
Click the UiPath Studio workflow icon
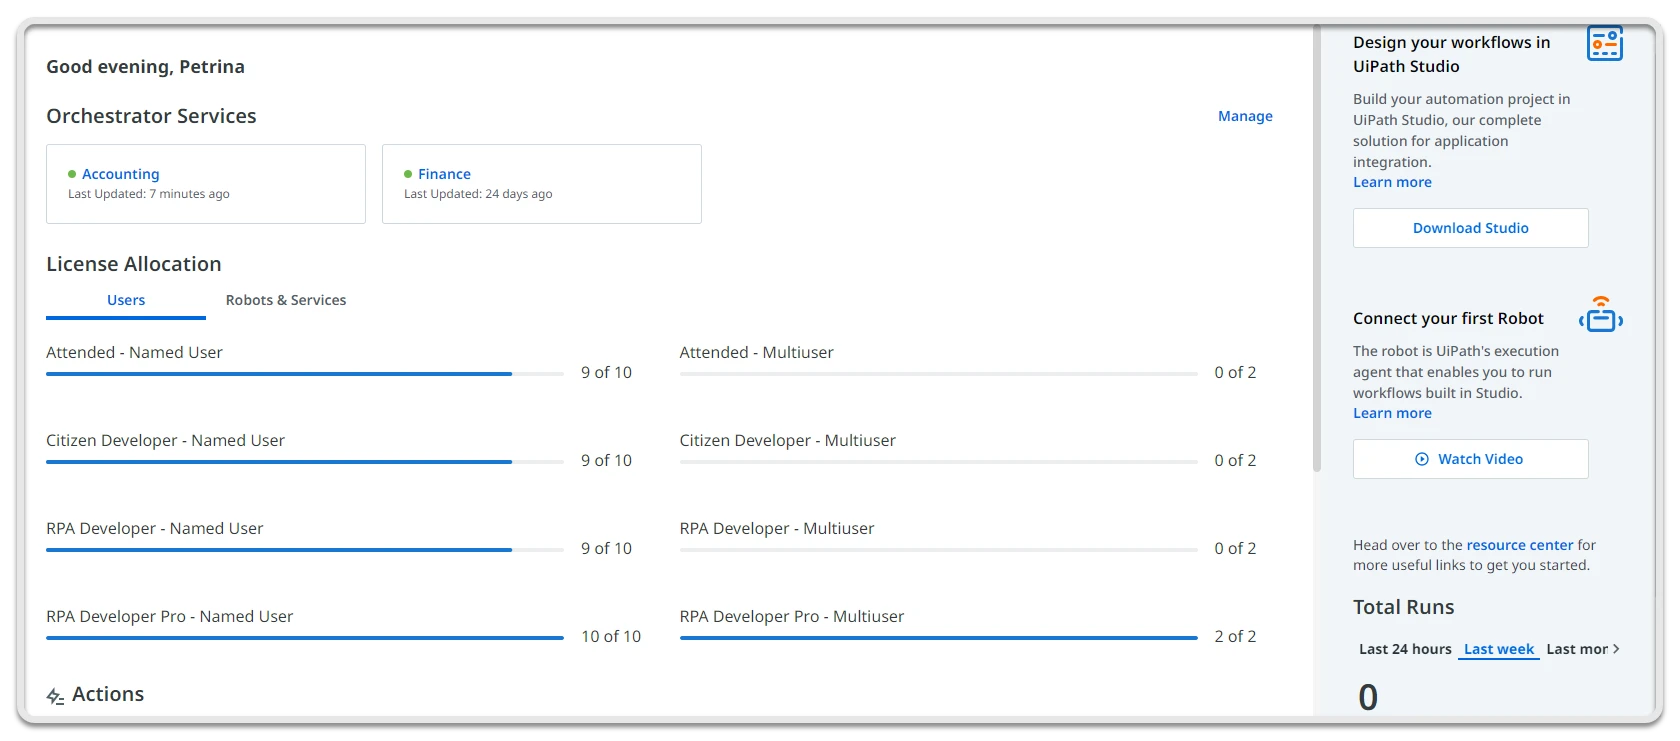(1605, 44)
